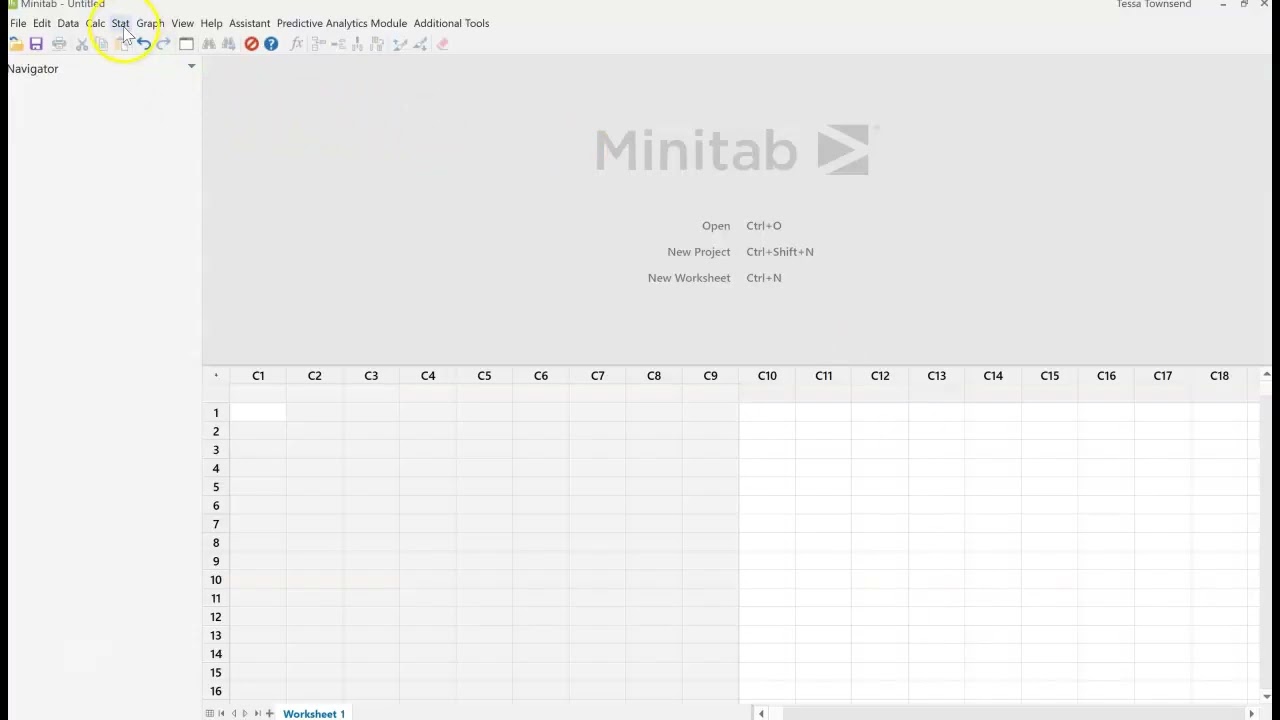Select the Worksheet 1 tab
The height and width of the screenshot is (720, 1280).
point(314,713)
